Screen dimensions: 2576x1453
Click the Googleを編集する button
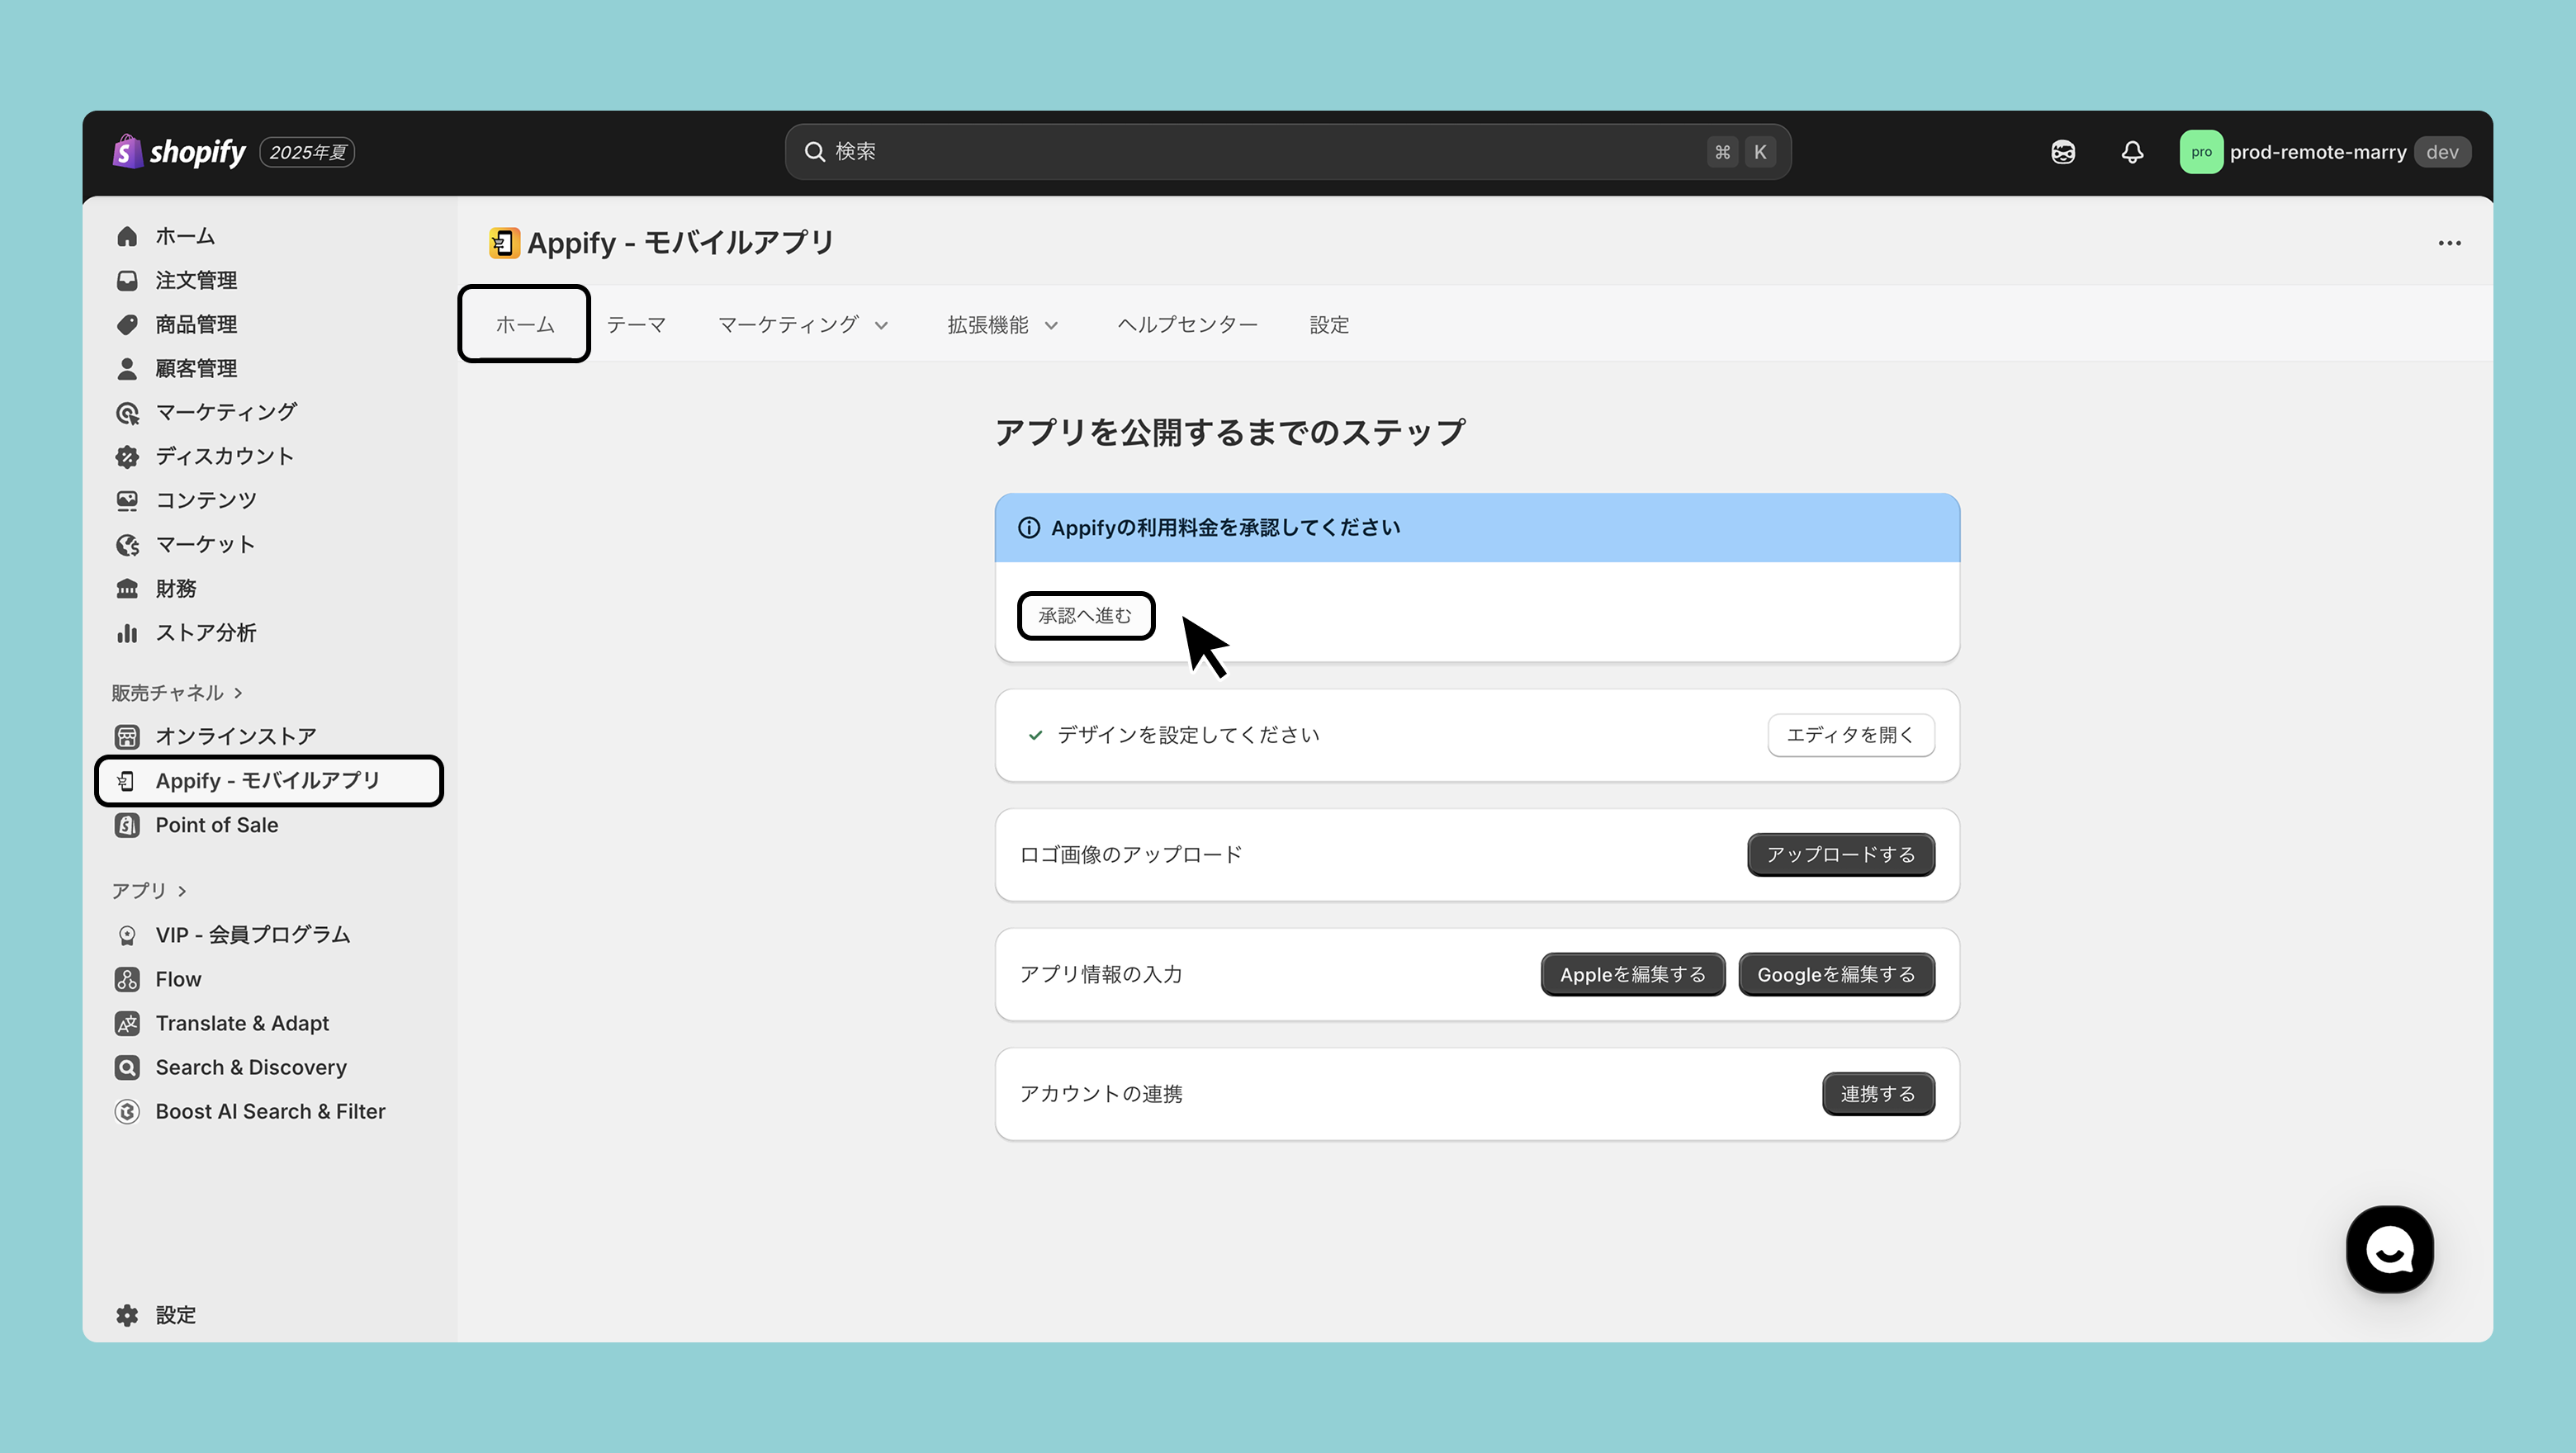tap(1836, 974)
